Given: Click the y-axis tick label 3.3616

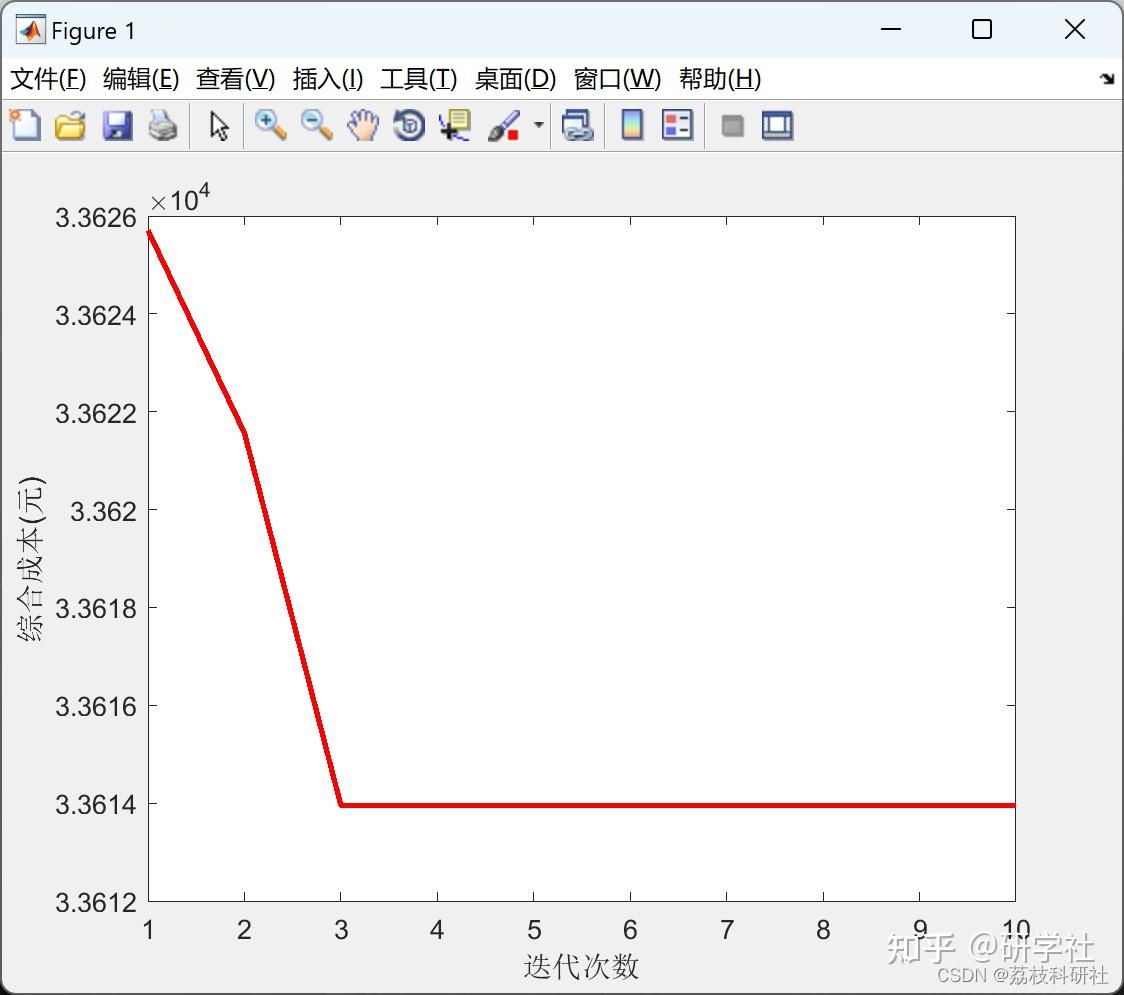Looking at the screenshot, I should tap(95, 707).
